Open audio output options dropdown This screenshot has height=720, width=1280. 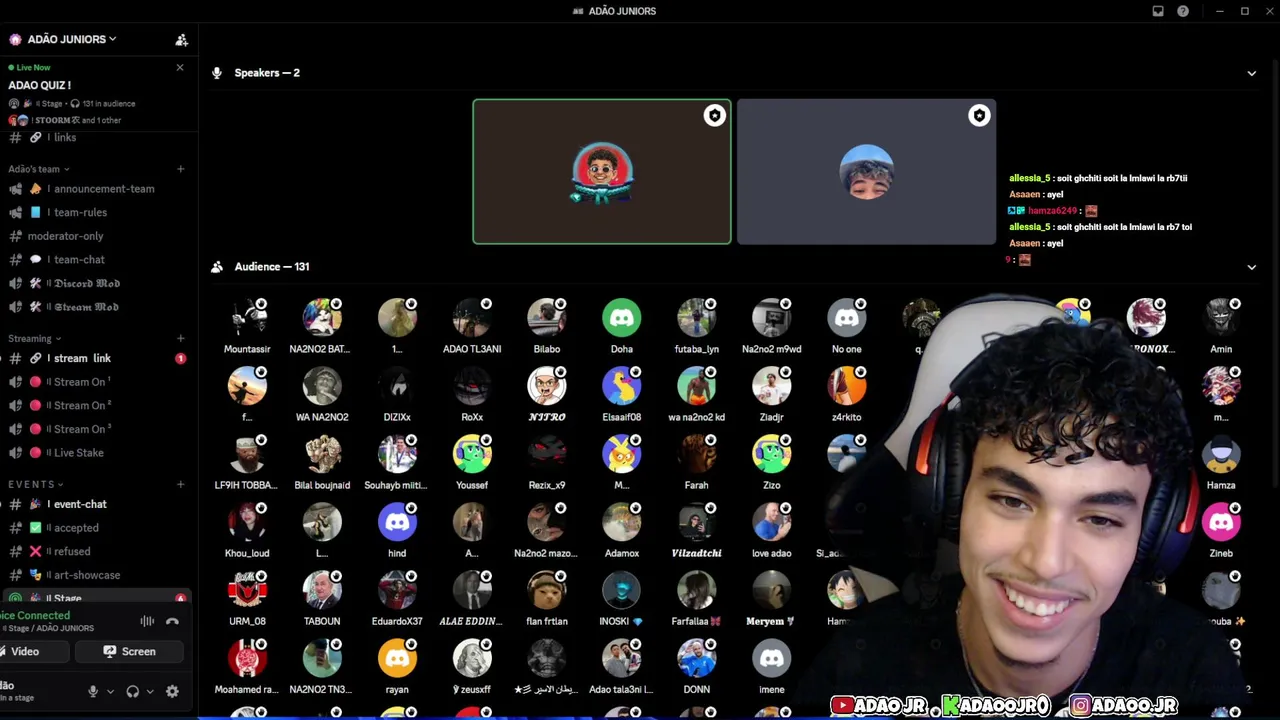click(x=150, y=691)
